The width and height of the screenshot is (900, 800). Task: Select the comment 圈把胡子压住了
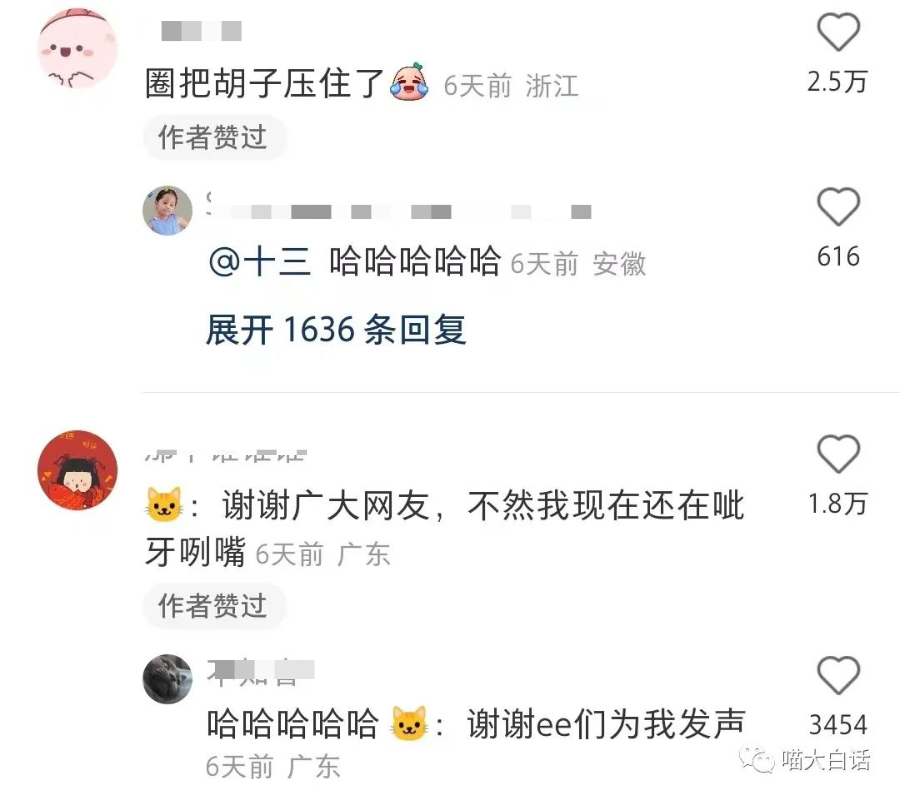point(265,83)
